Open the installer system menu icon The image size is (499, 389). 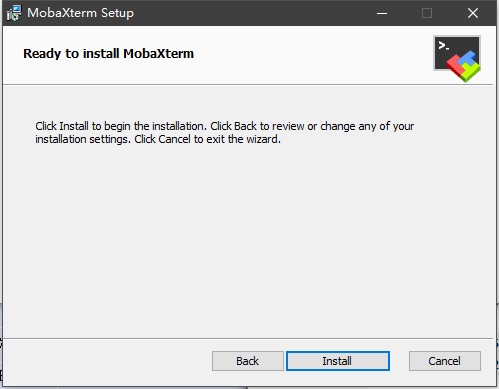(x=14, y=13)
